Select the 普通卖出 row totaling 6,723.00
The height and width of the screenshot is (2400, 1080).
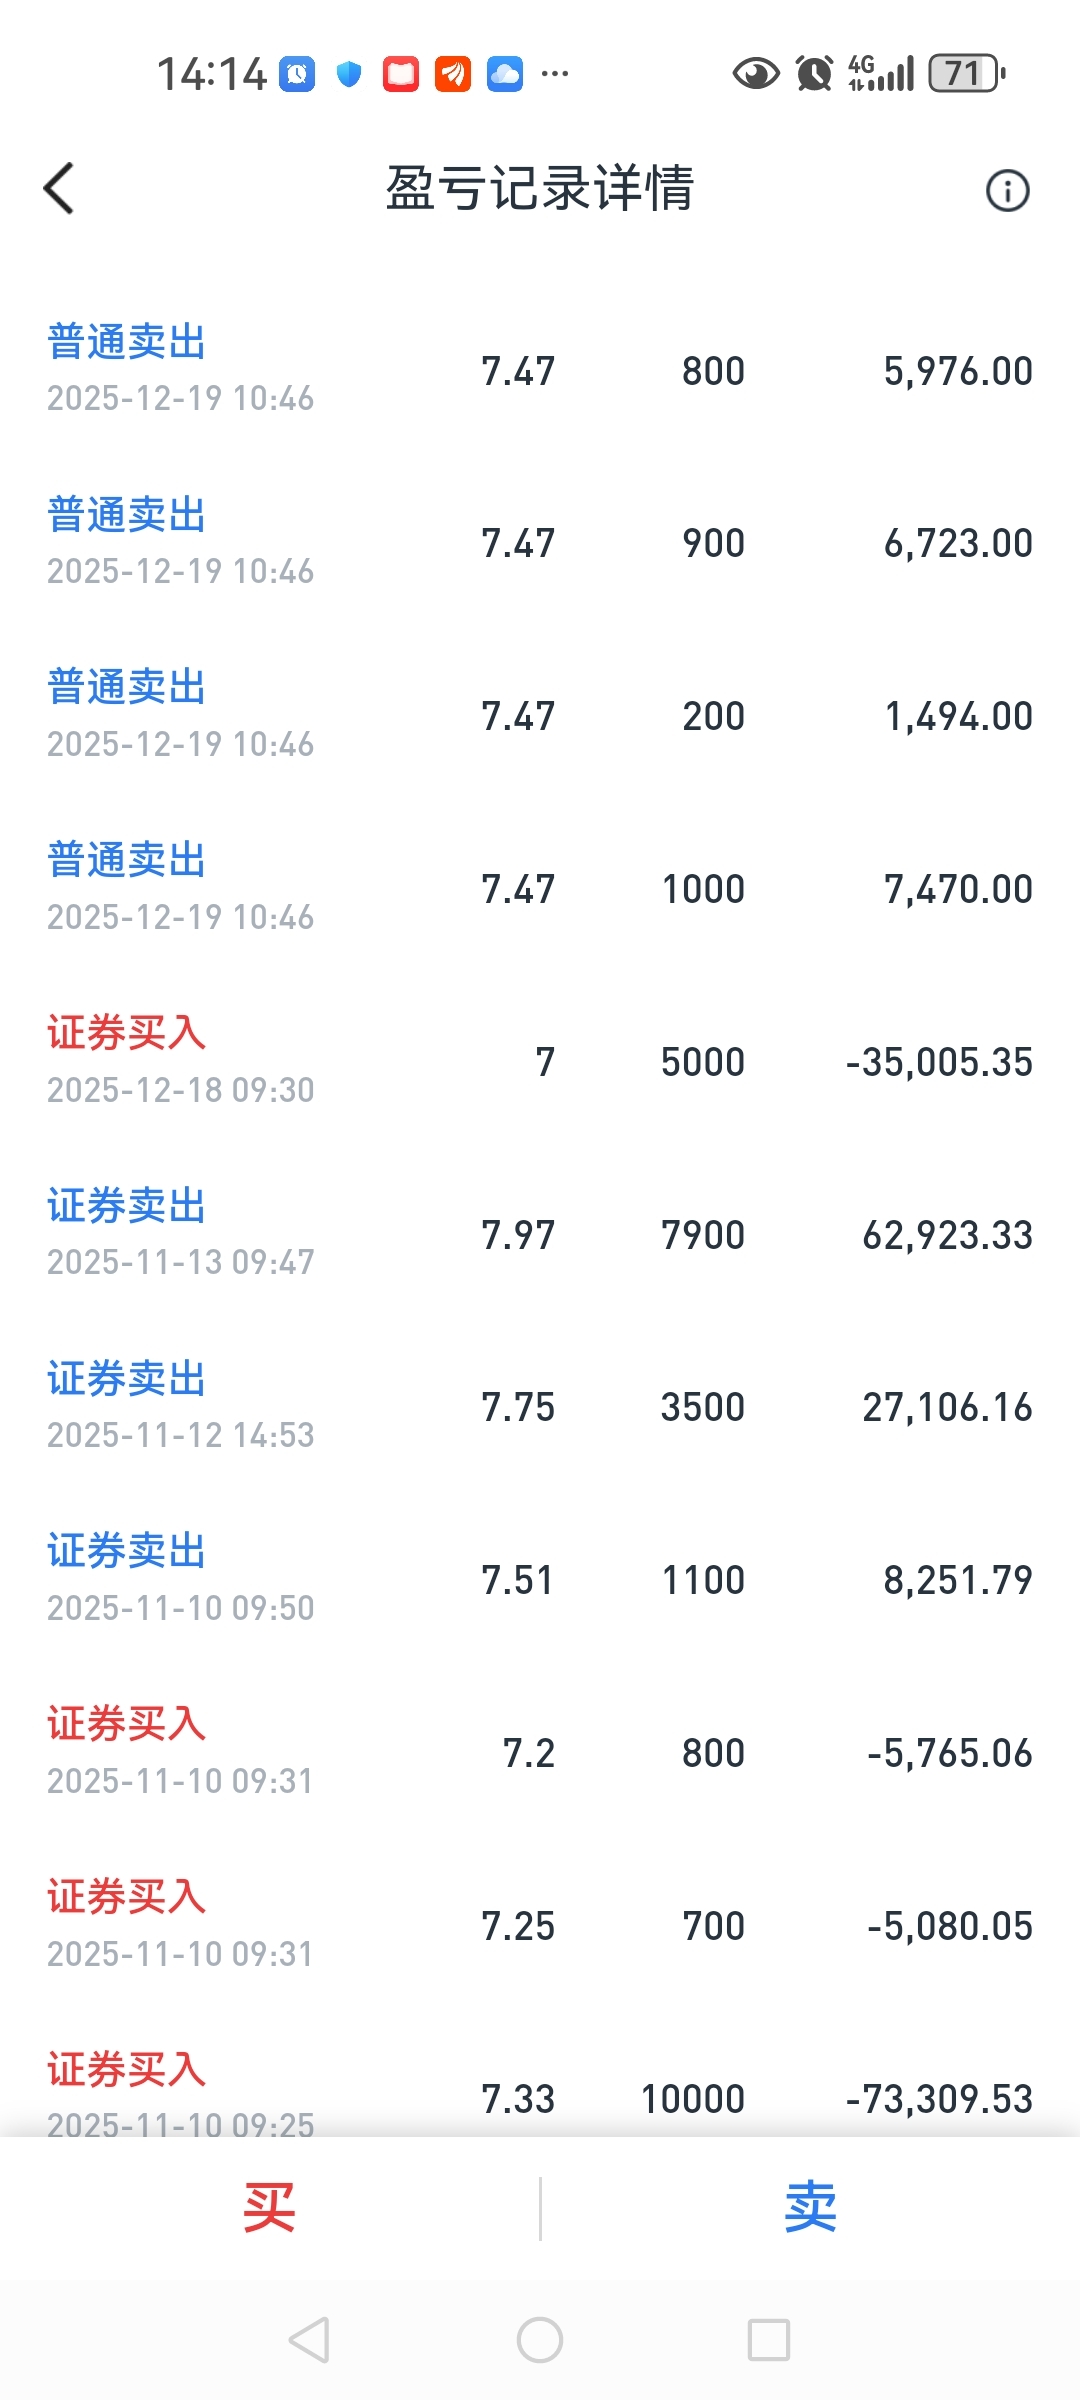[x=540, y=543]
